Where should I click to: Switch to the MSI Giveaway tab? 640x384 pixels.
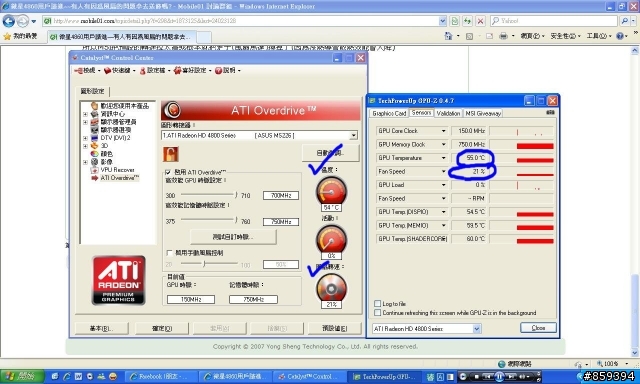coord(483,113)
